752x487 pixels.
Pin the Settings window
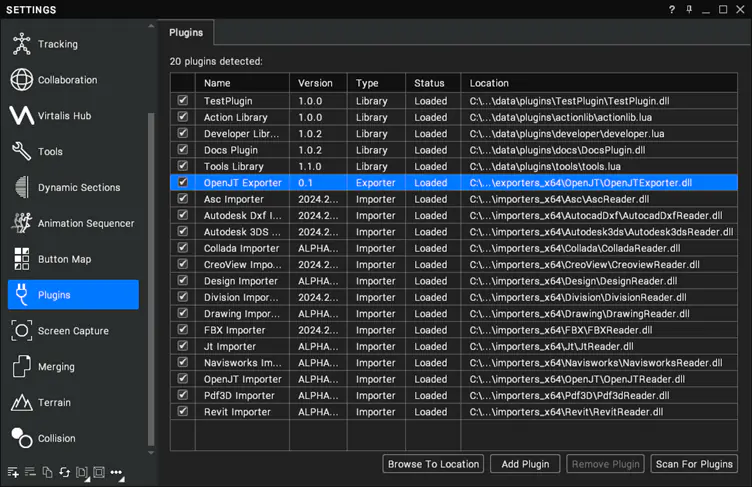point(689,10)
